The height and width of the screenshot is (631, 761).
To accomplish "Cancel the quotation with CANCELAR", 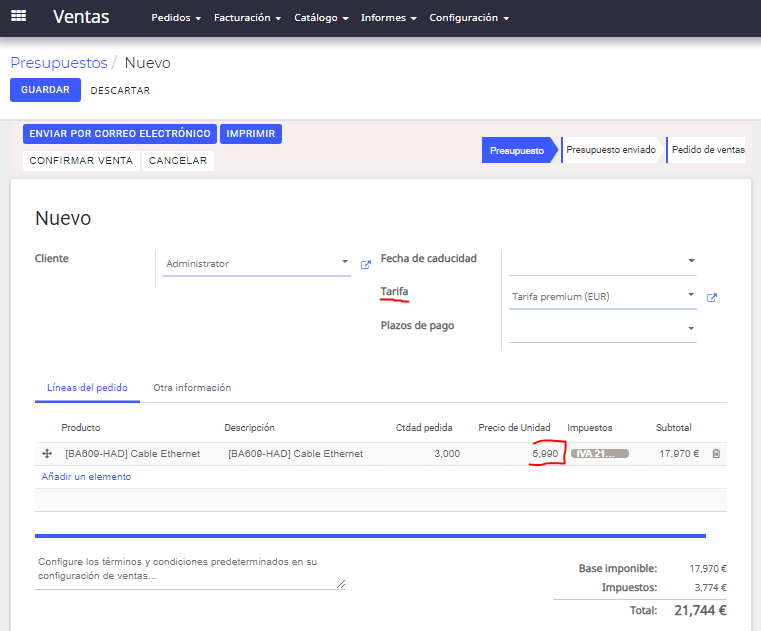I will [178, 161].
